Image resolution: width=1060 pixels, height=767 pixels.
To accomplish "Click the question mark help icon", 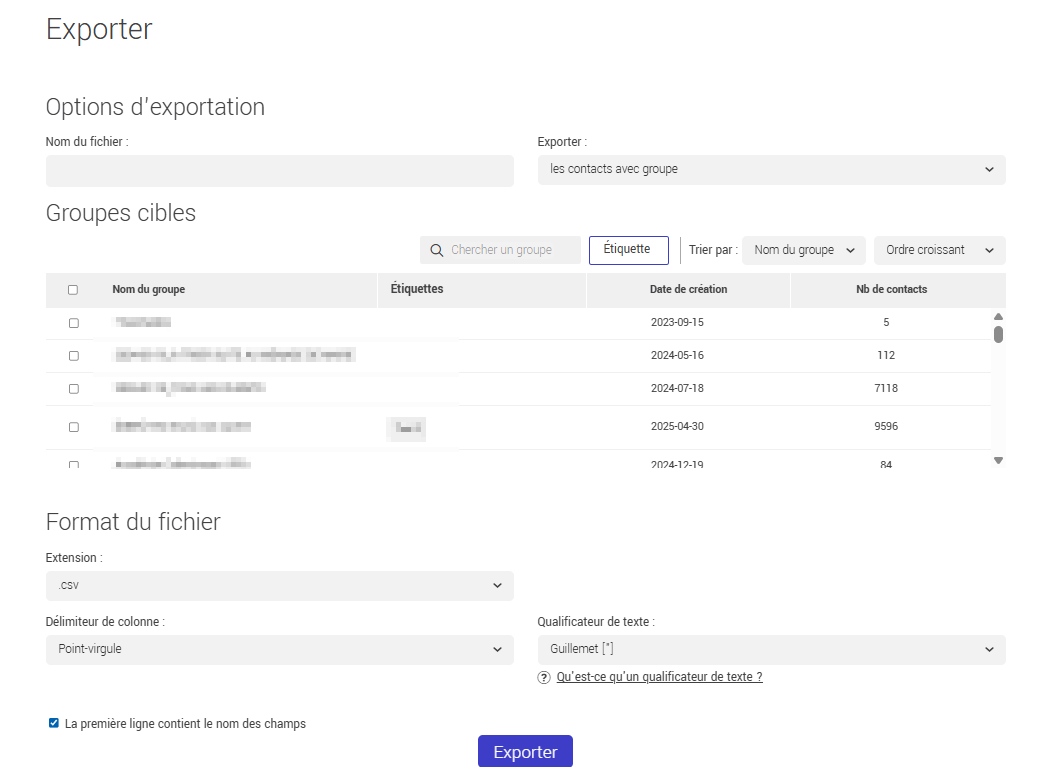I will [542, 677].
